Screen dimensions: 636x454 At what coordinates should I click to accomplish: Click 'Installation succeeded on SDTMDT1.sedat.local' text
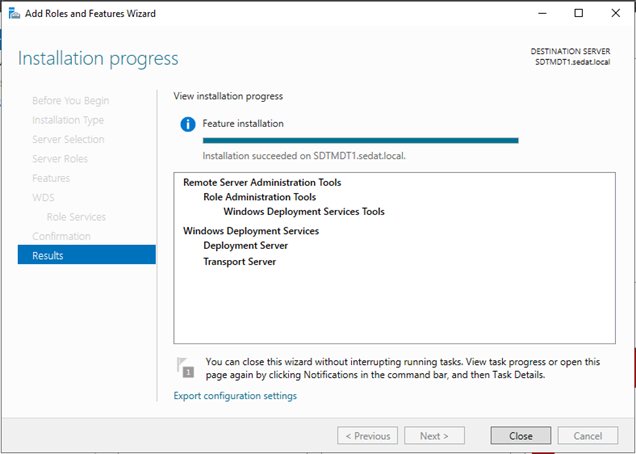[x=304, y=156]
